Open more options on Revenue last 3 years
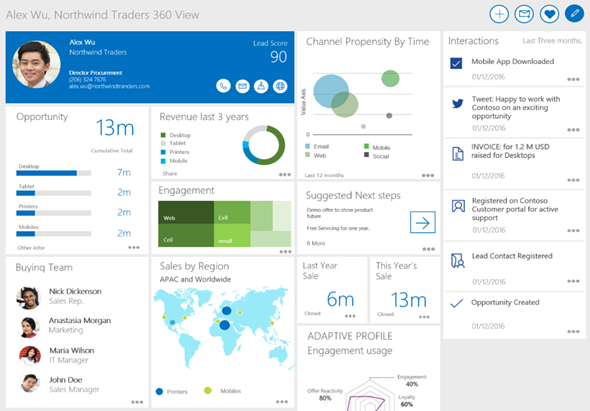The height and width of the screenshot is (411, 590). pos(285,174)
